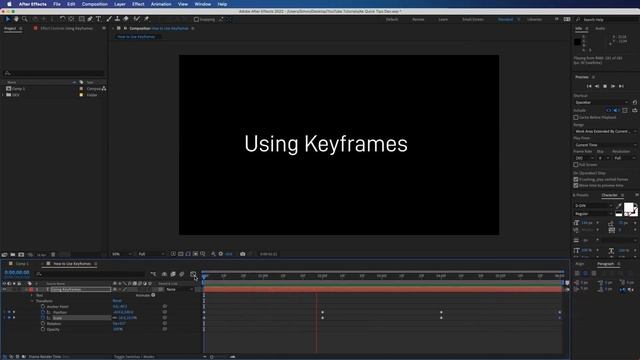Enable Rotation property stopwatch
The width and height of the screenshot is (640, 360).
(x=42, y=324)
